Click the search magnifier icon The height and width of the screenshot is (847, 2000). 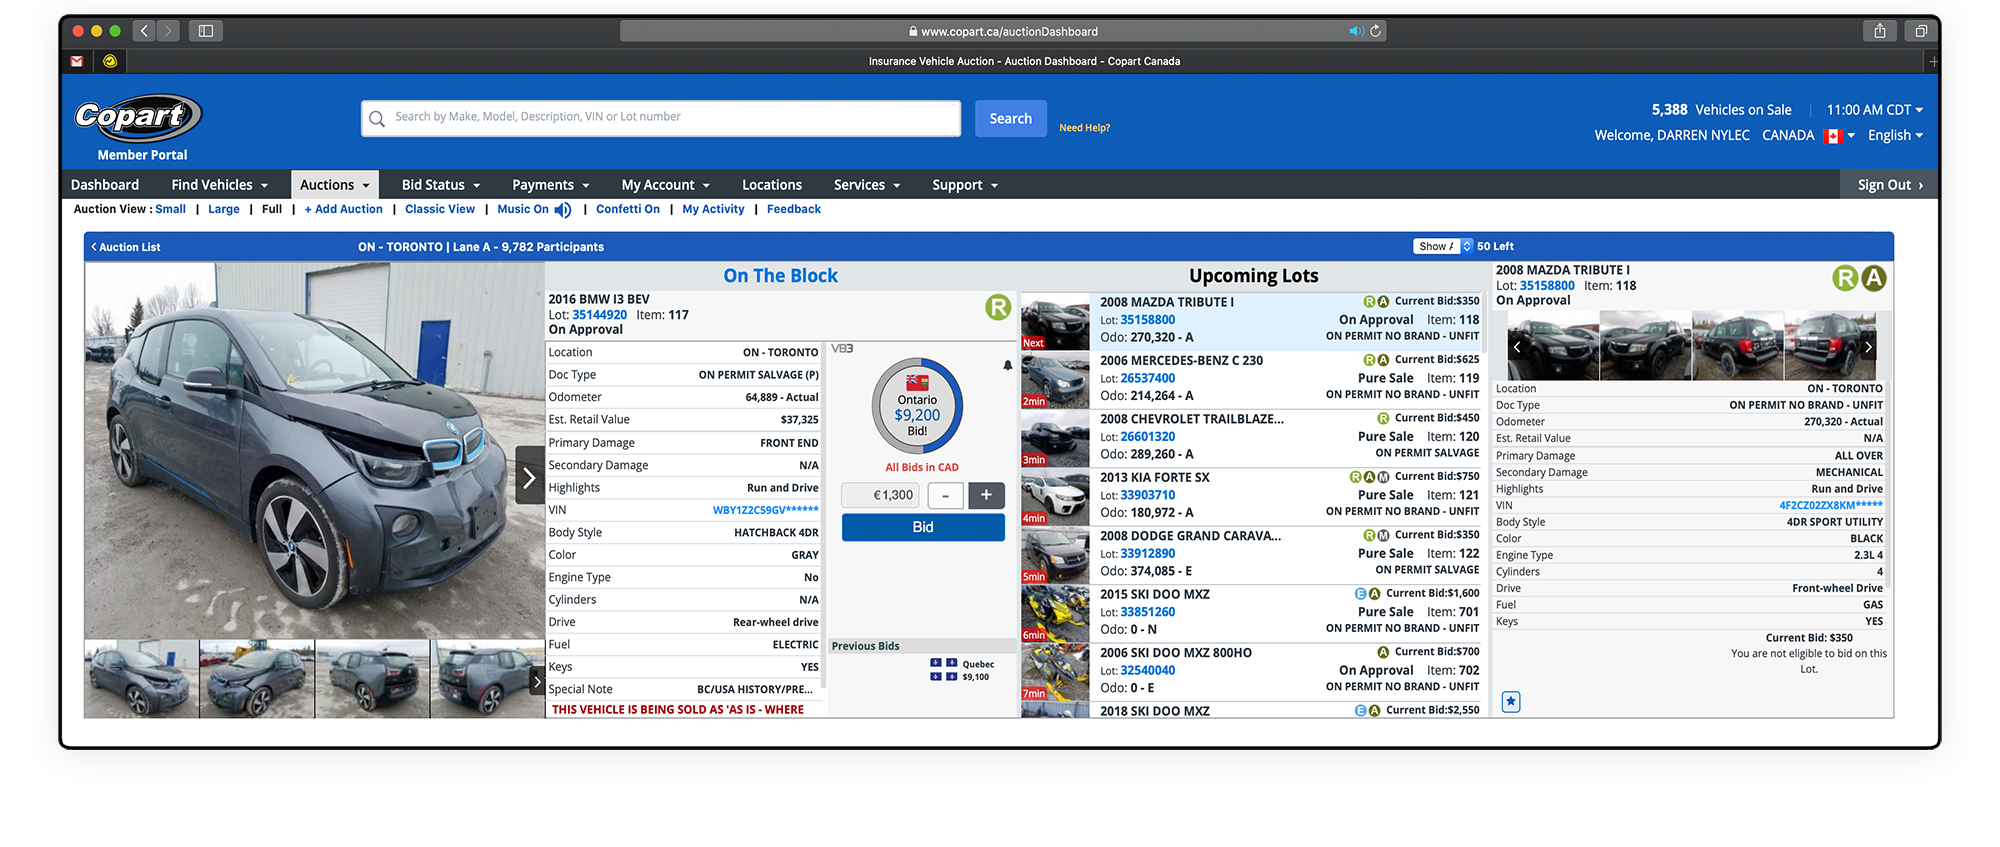(377, 119)
